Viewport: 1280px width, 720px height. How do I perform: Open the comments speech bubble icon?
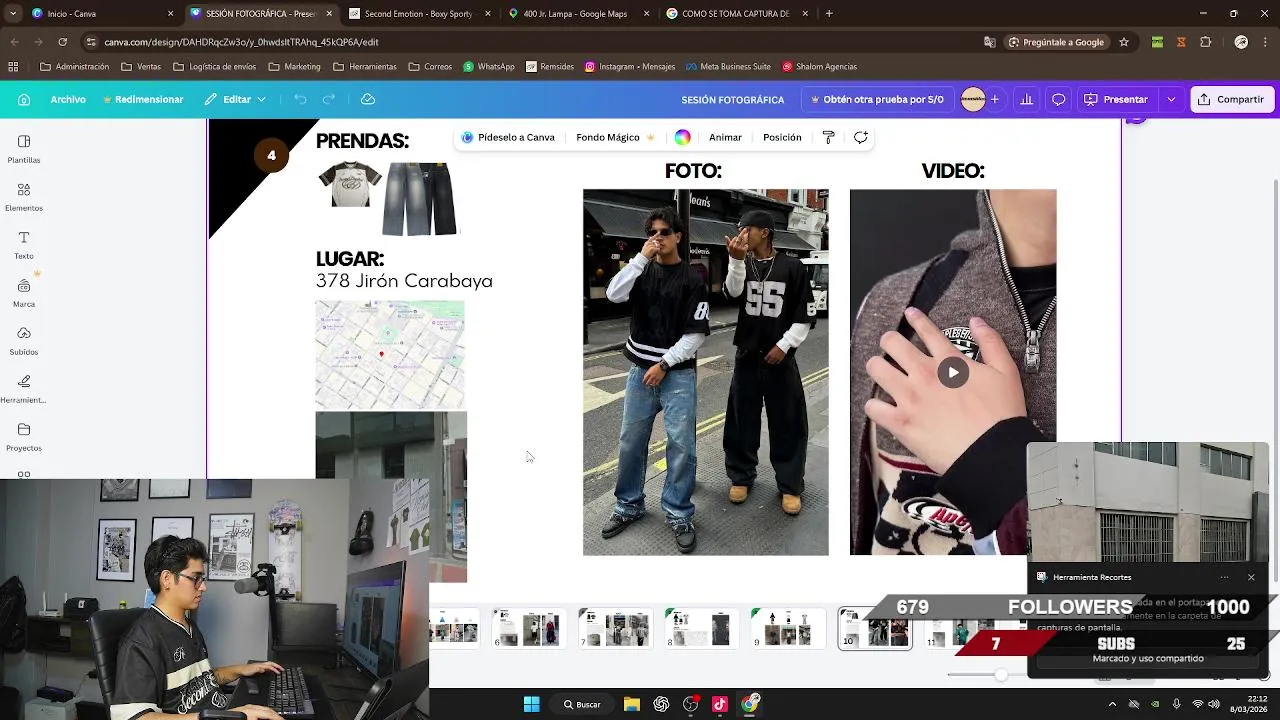tap(1058, 99)
